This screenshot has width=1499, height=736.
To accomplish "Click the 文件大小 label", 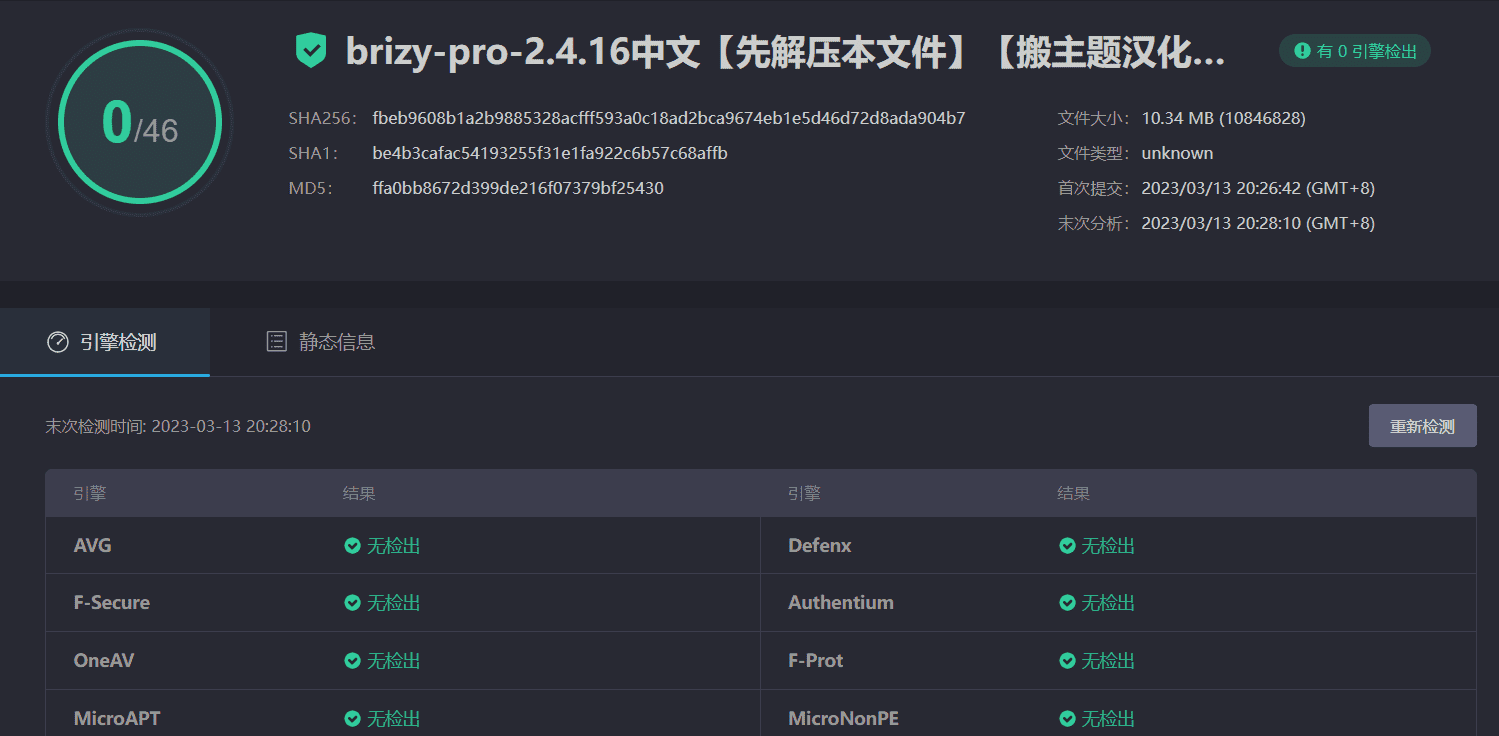I will point(1094,118).
